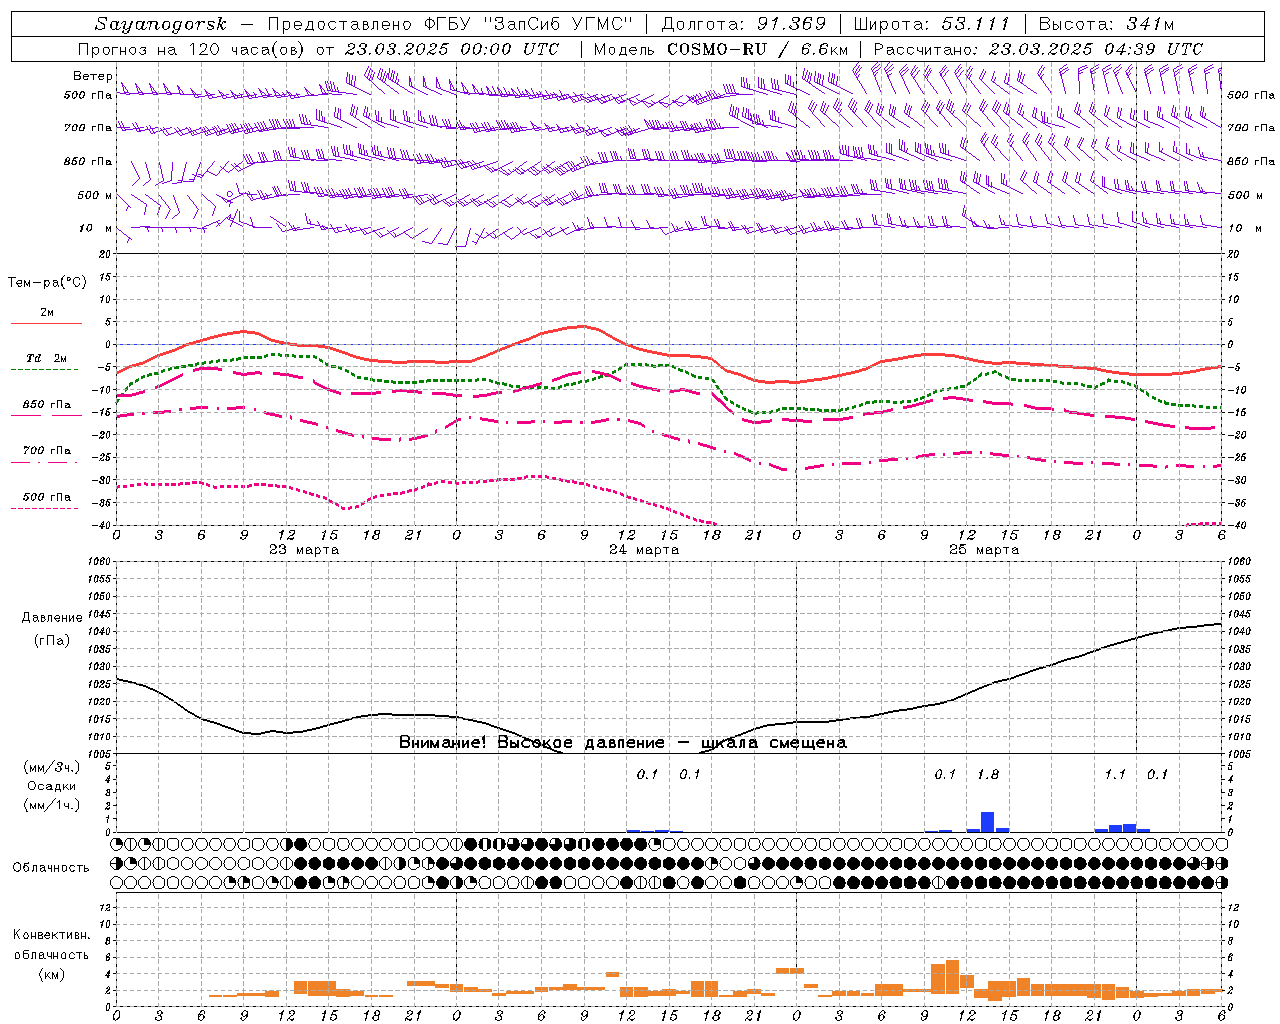1280x1024 pixels.
Task: Click the Sayanogorsk station title
Action: pyautogui.click(x=160, y=24)
